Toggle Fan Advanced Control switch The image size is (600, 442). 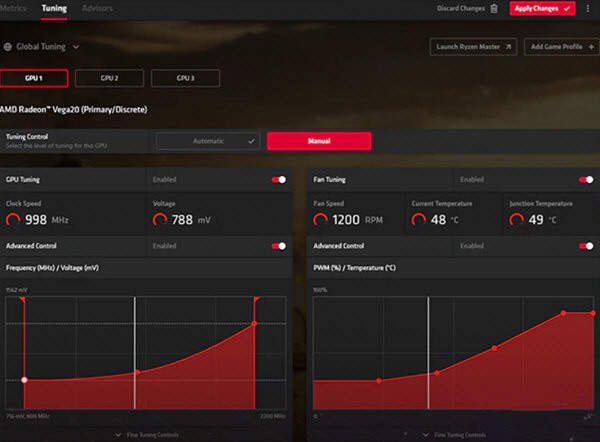586,246
